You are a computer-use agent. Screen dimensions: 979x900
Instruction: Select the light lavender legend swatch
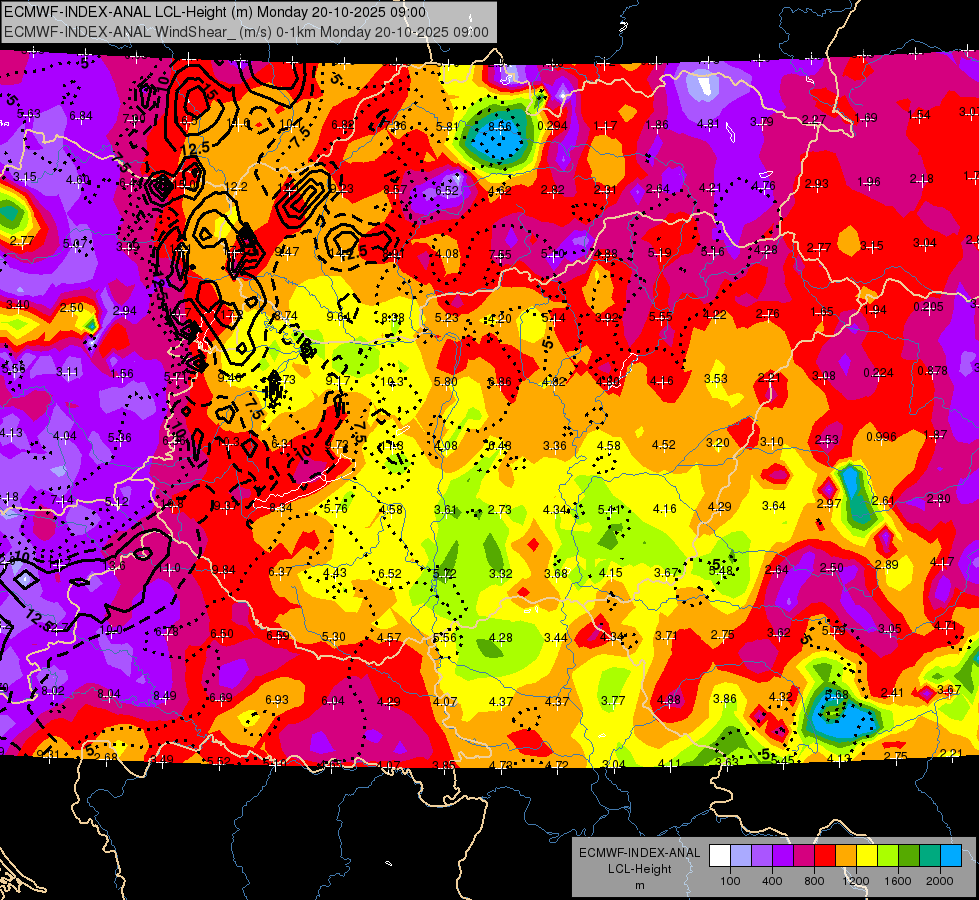click(x=741, y=855)
